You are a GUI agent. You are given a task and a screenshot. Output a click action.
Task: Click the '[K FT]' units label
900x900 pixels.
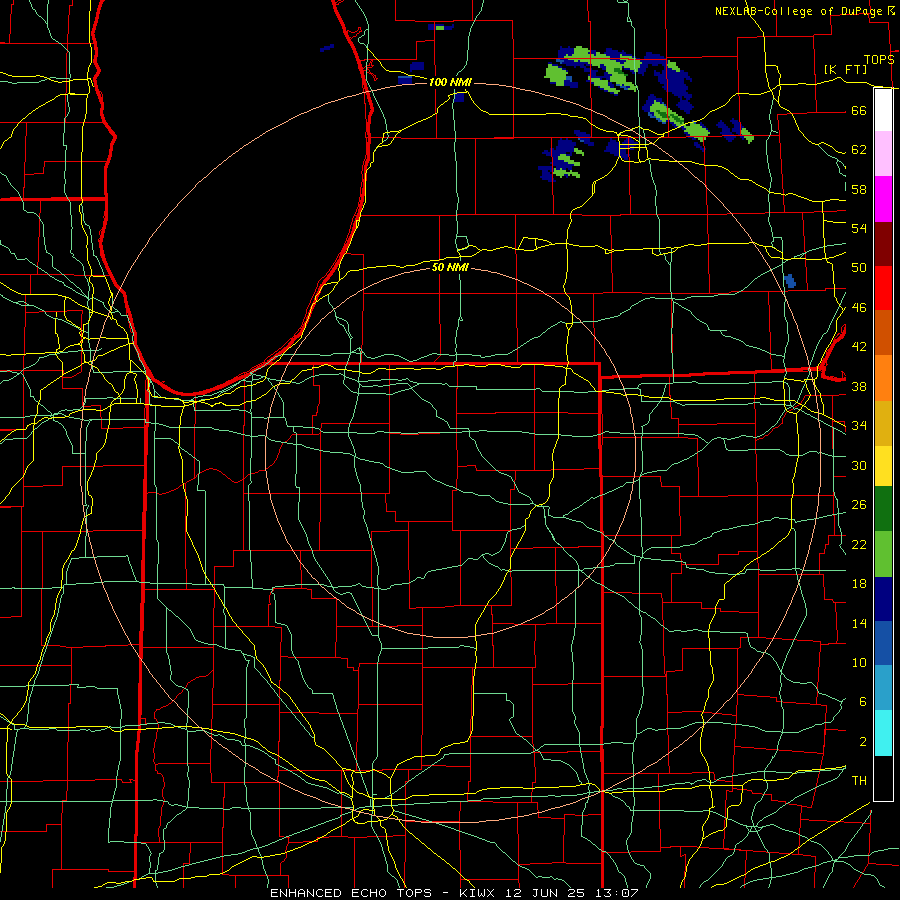(x=845, y=69)
